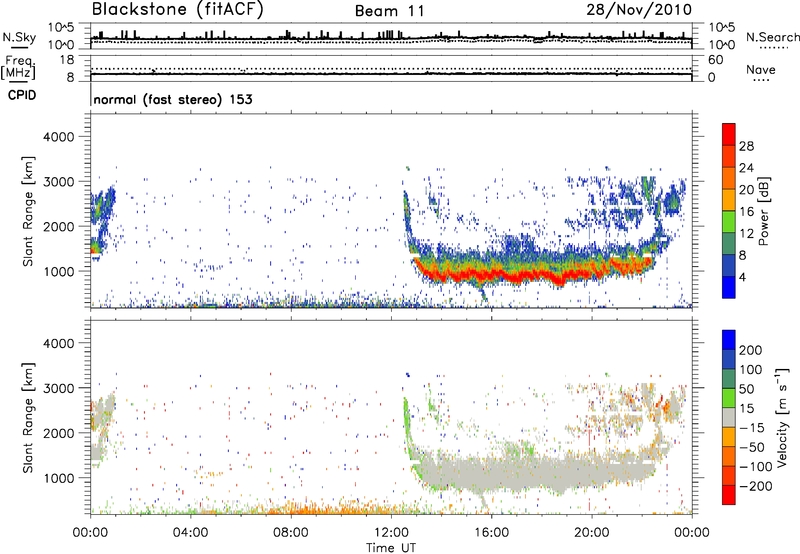Image resolution: width=800 pixels, height=554 pixels.
Task: Click the 12:00 time axis tick label
Action: pos(391,532)
